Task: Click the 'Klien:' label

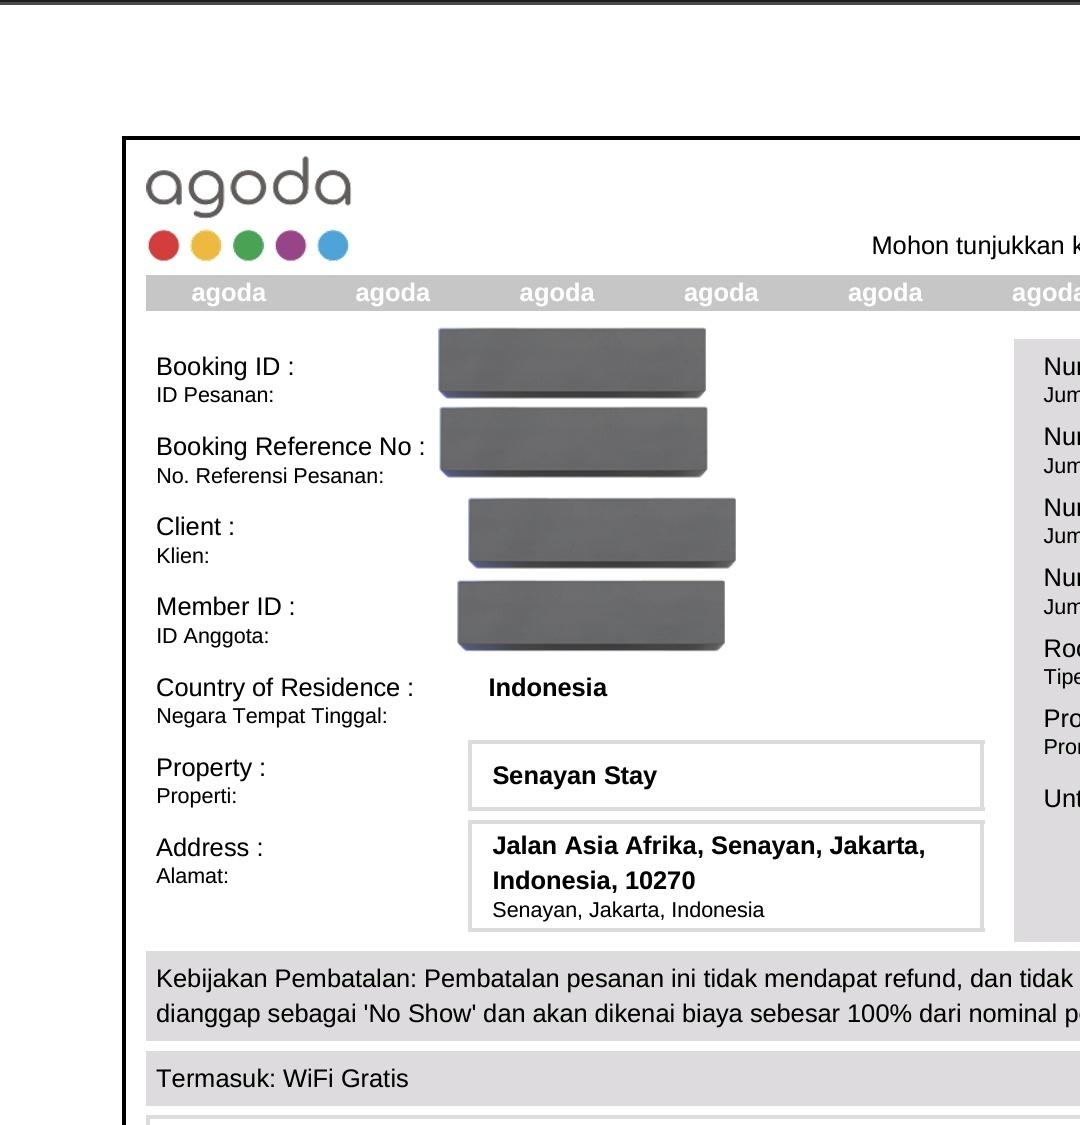Action: click(183, 556)
